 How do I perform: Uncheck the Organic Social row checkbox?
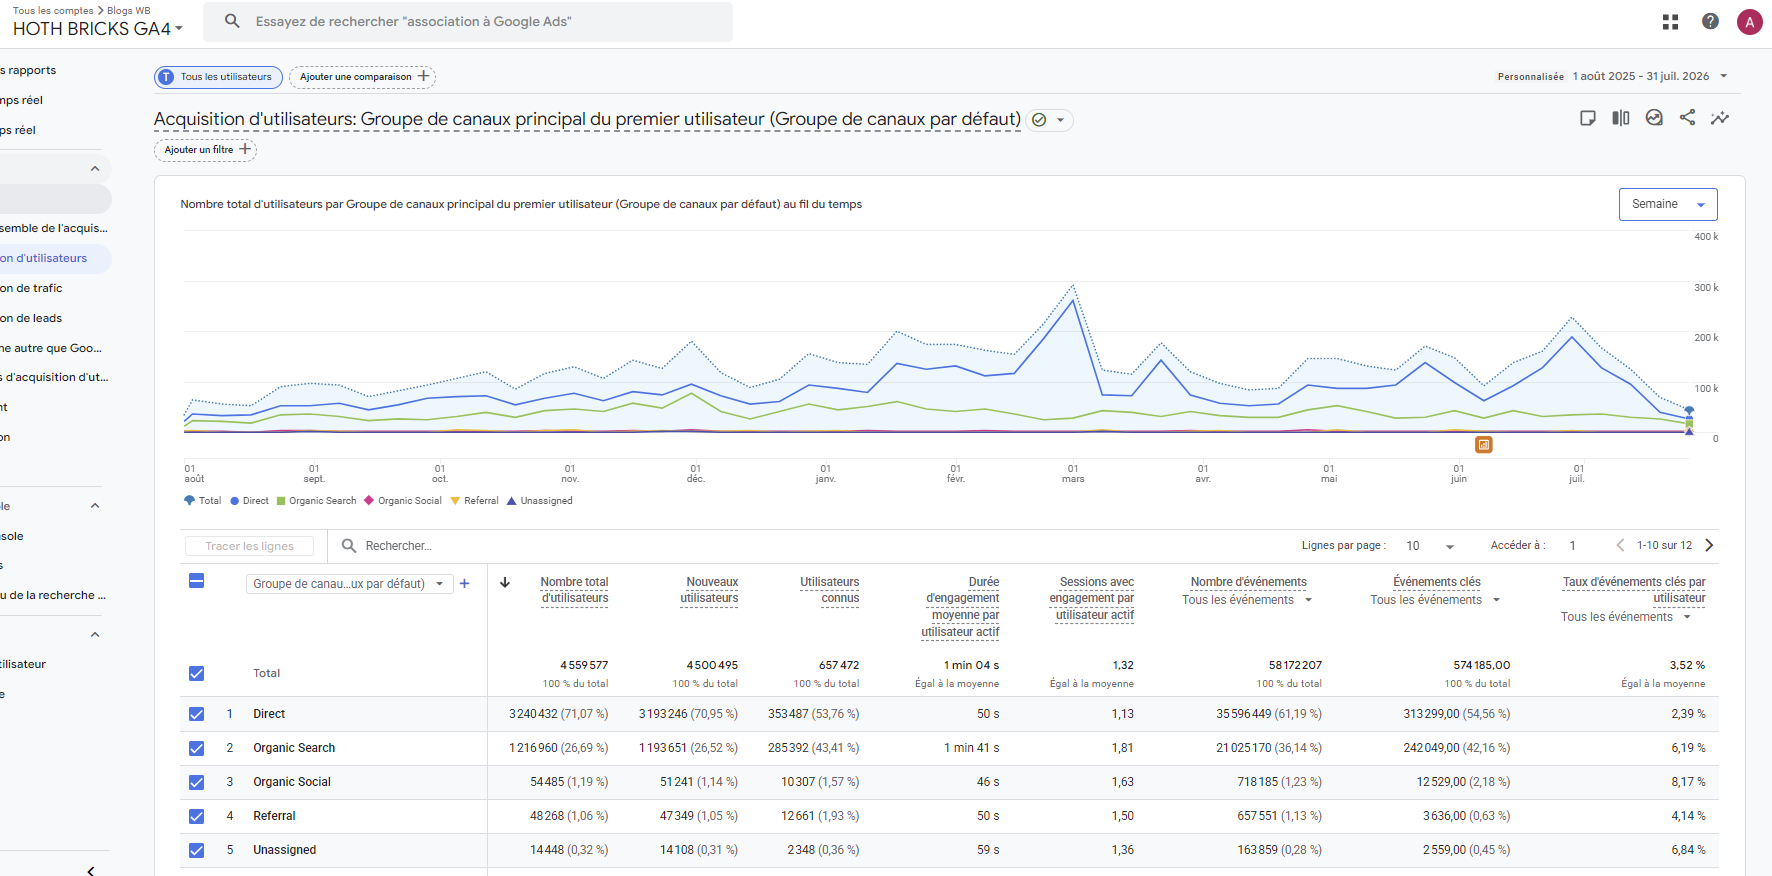point(196,782)
